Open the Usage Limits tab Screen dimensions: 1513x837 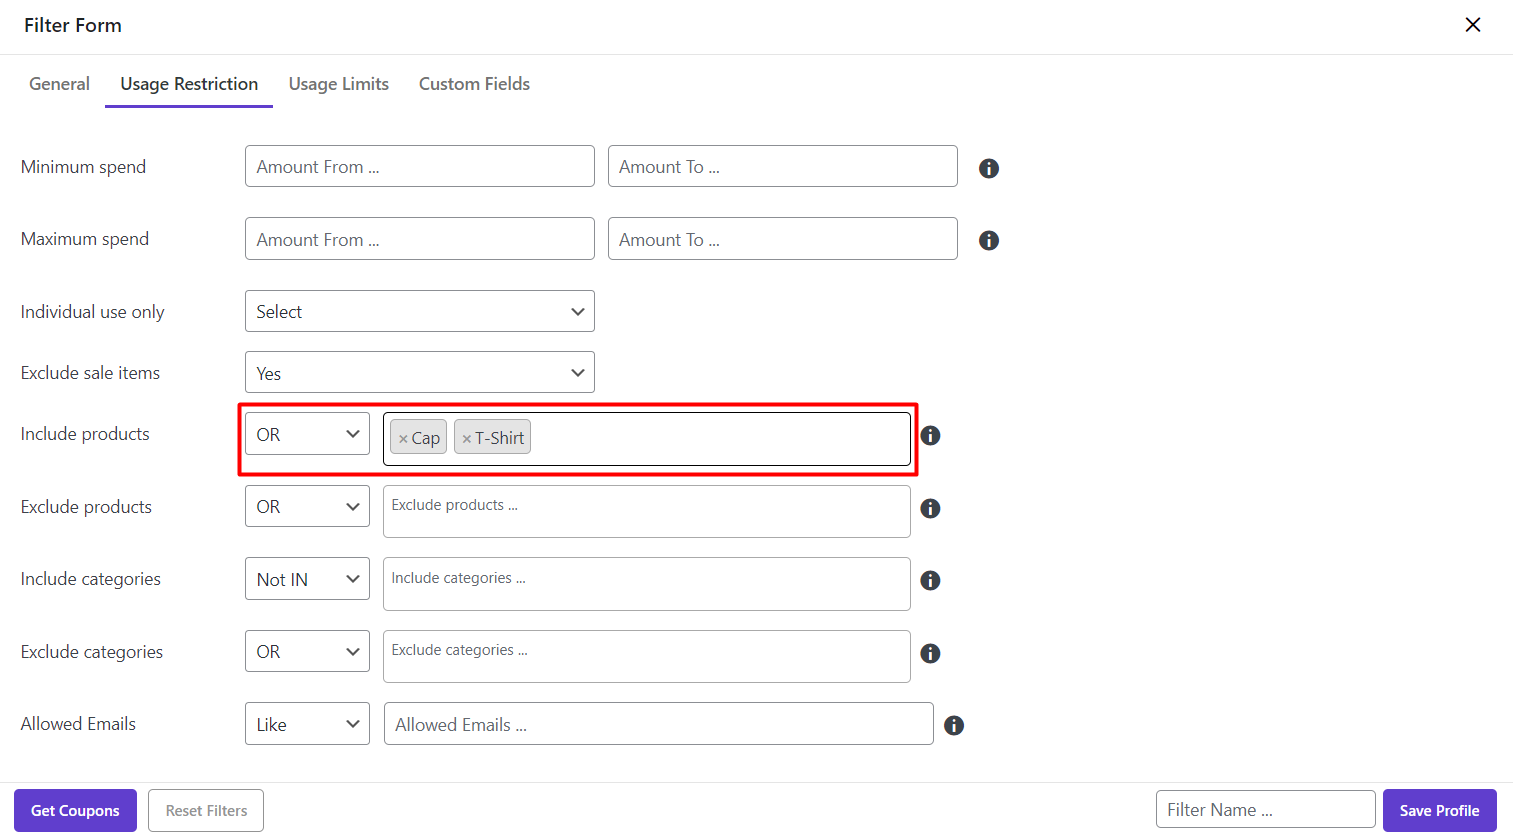pyautogui.click(x=338, y=84)
